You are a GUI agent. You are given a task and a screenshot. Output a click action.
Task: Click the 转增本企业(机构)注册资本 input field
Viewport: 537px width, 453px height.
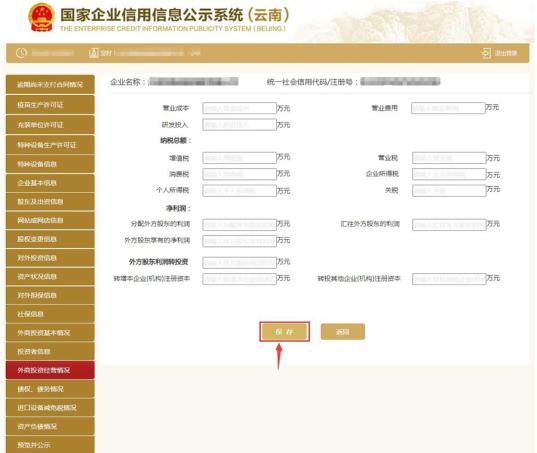tap(239, 279)
